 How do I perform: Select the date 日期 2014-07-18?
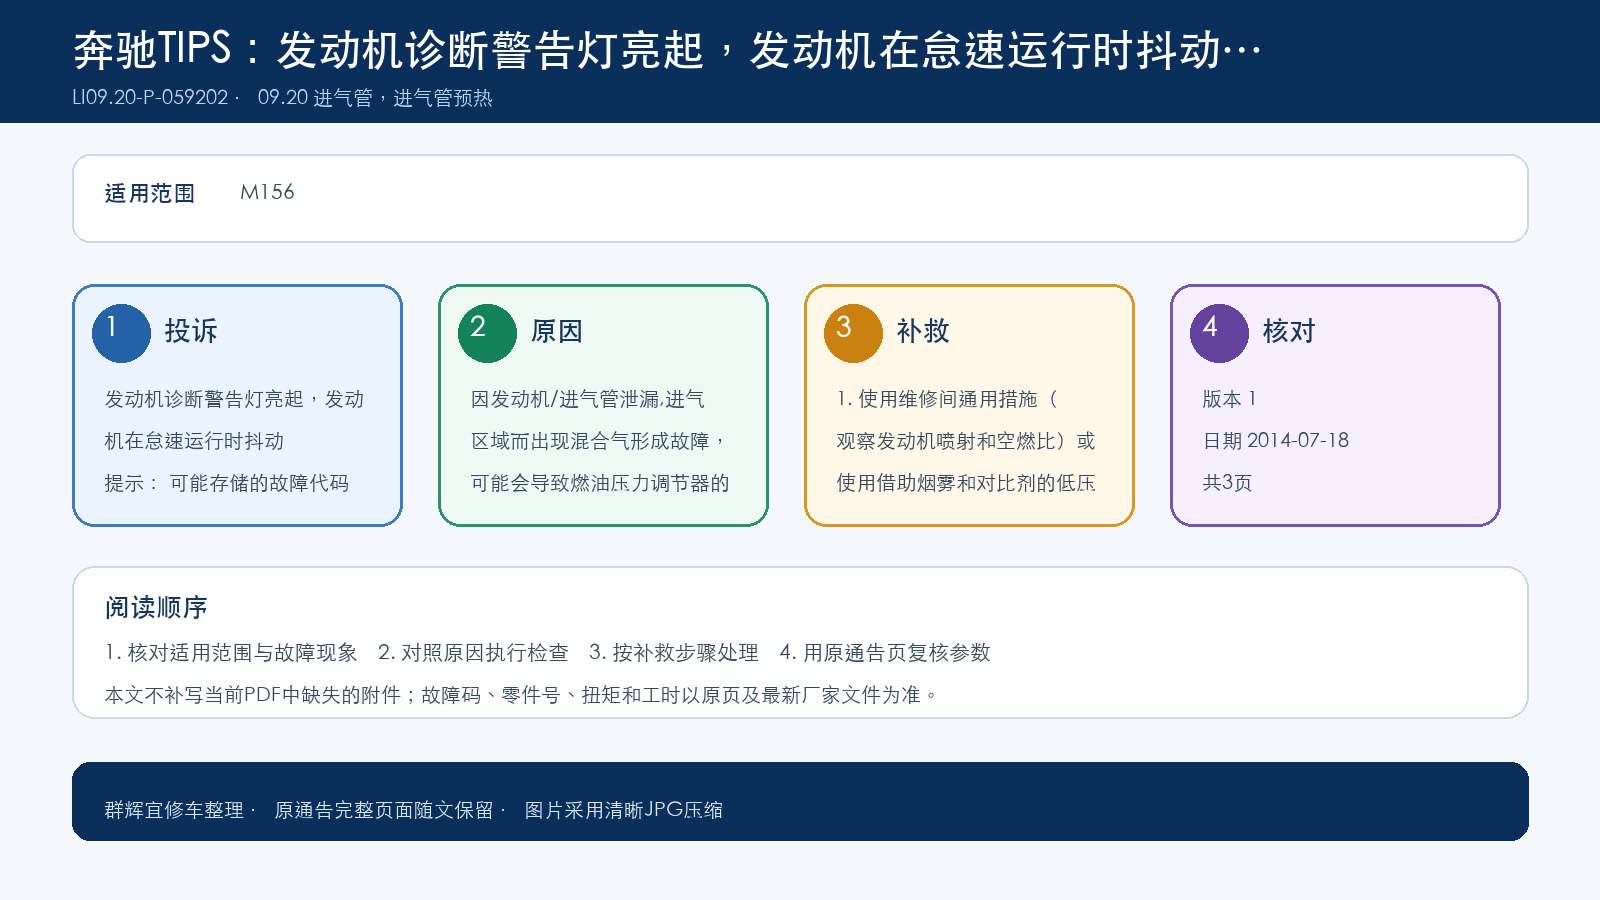[x=1275, y=441]
